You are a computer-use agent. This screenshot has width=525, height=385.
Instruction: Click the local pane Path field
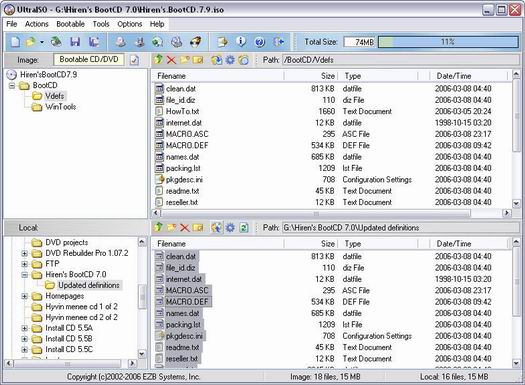click(400, 228)
